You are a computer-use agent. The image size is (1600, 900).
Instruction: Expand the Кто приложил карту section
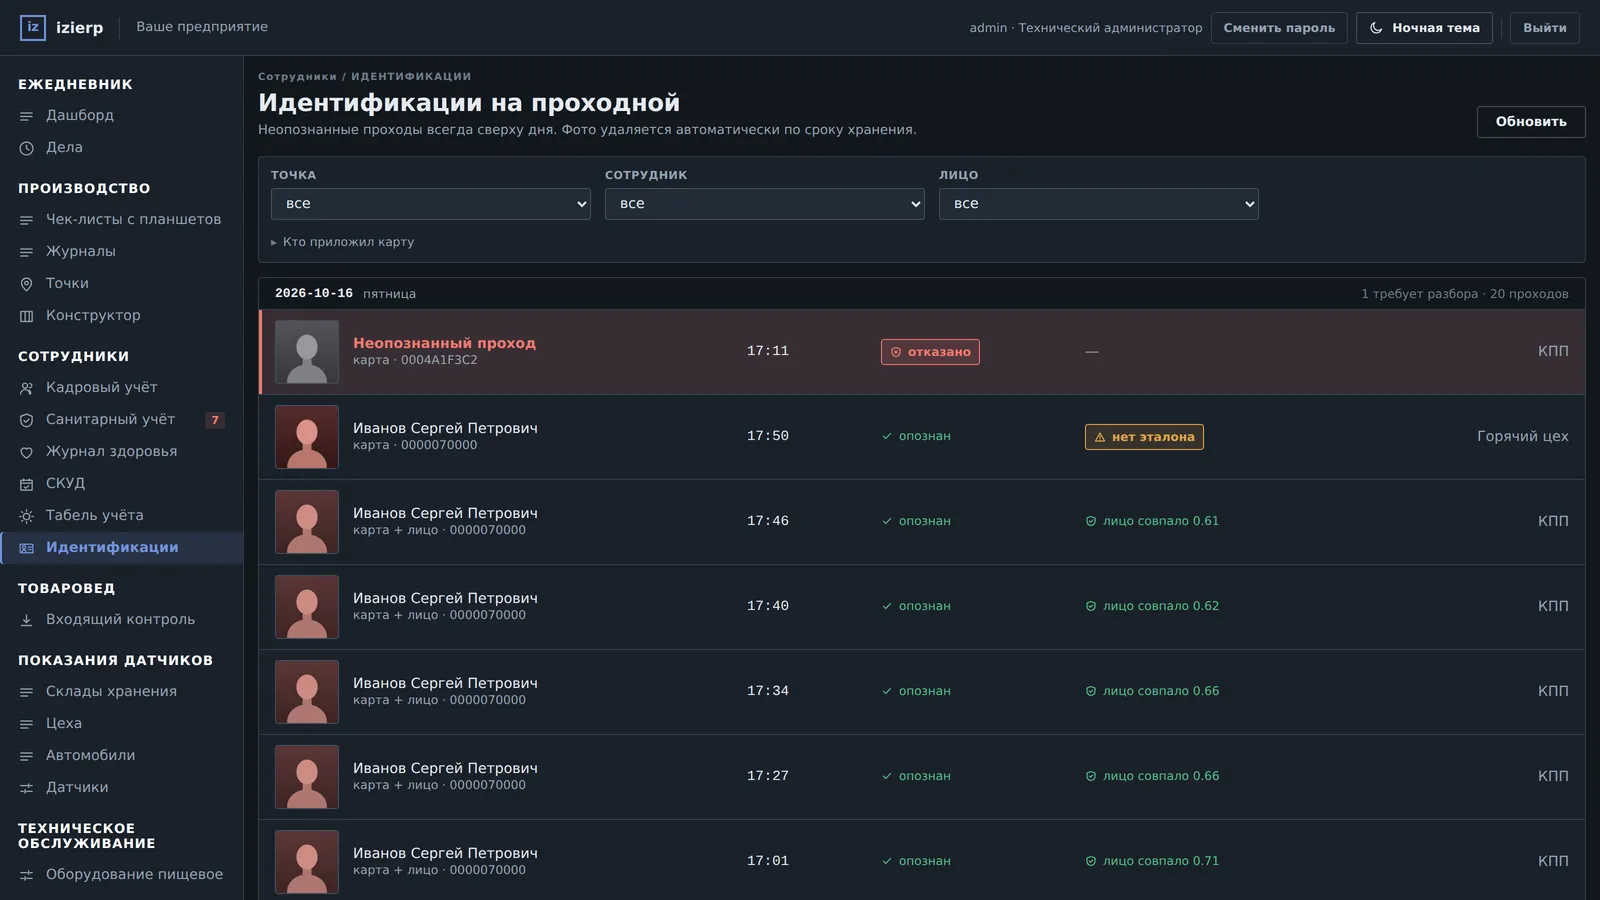pyautogui.click(x=342, y=242)
